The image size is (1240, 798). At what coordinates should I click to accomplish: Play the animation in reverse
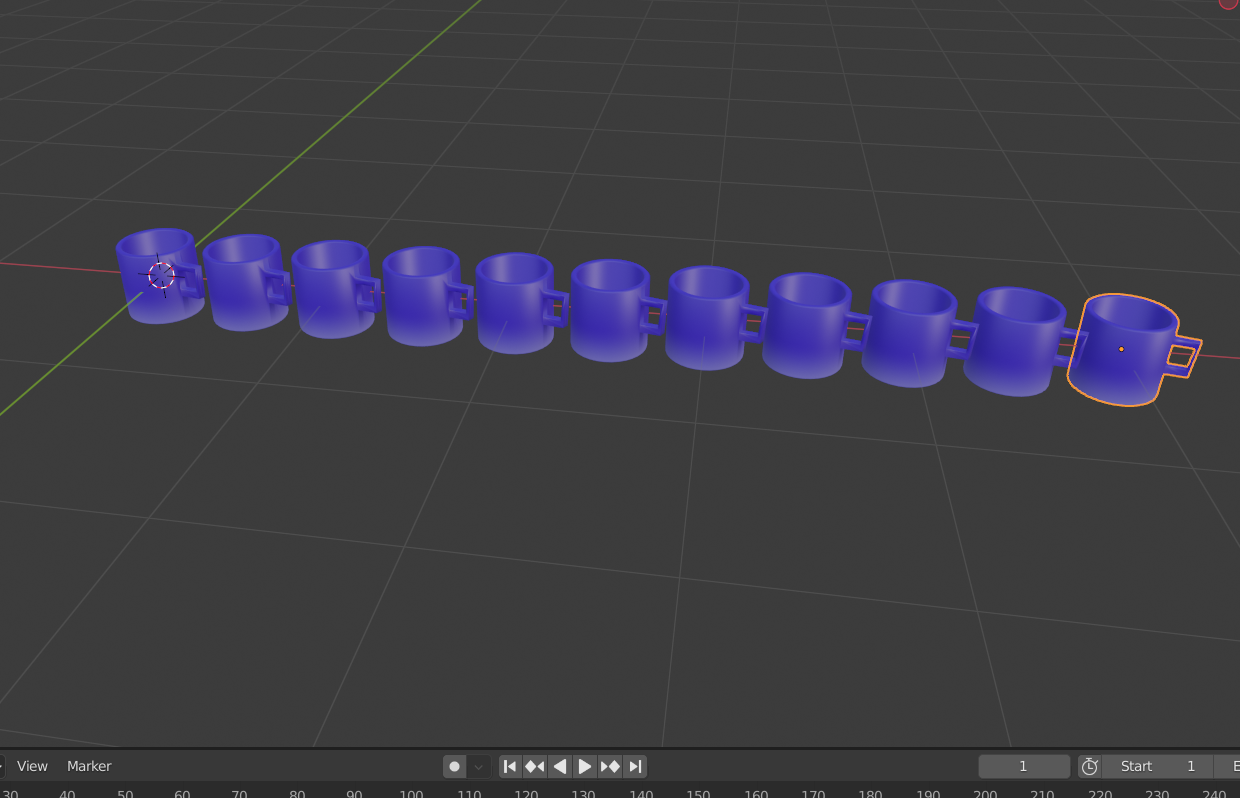pos(560,766)
